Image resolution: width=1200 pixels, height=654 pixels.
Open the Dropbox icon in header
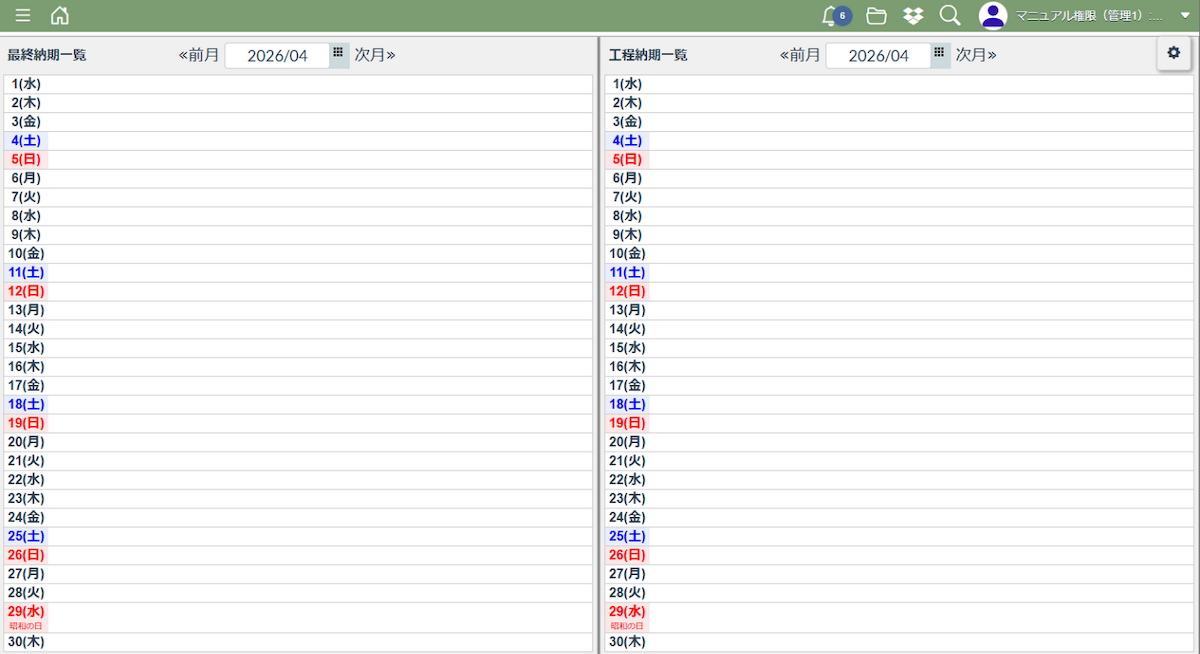point(913,15)
